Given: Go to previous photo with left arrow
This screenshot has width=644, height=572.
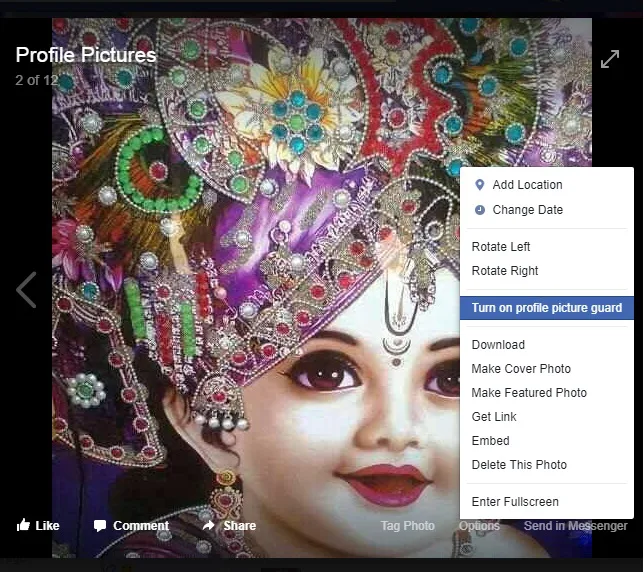Looking at the screenshot, I should 26,290.
